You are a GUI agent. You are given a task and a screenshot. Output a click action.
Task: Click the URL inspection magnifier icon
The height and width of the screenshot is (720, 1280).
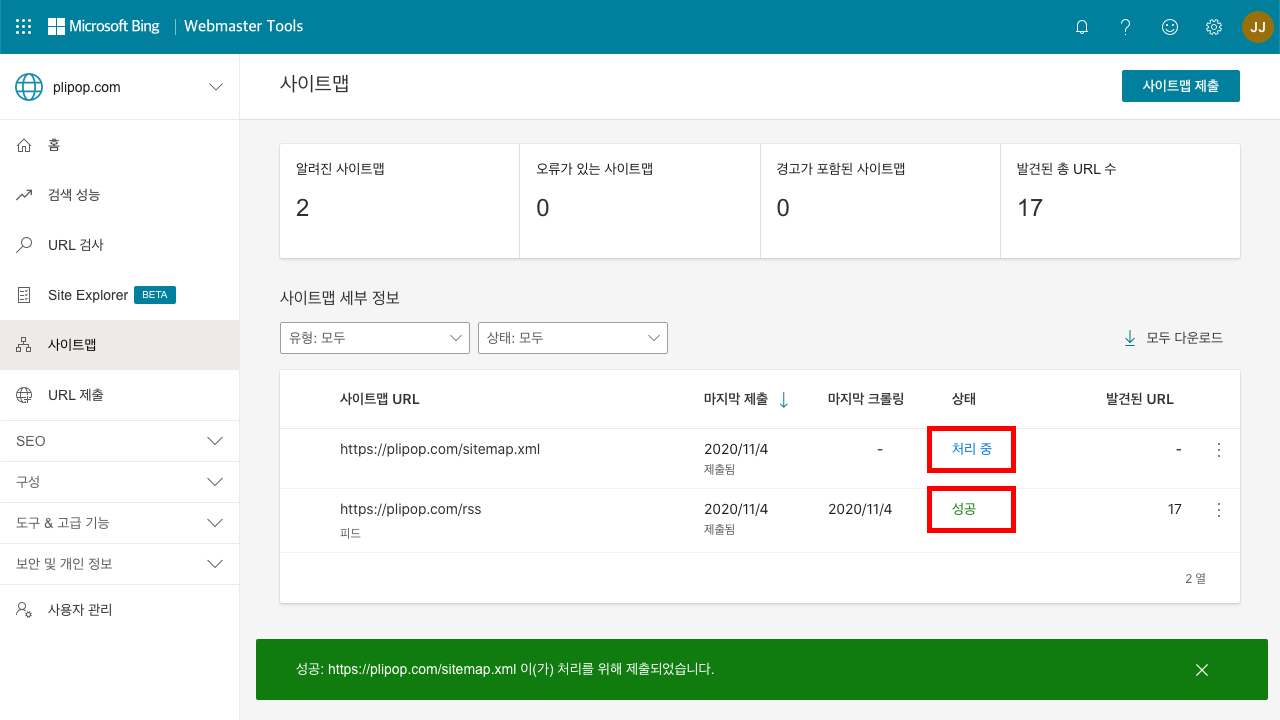(x=25, y=245)
